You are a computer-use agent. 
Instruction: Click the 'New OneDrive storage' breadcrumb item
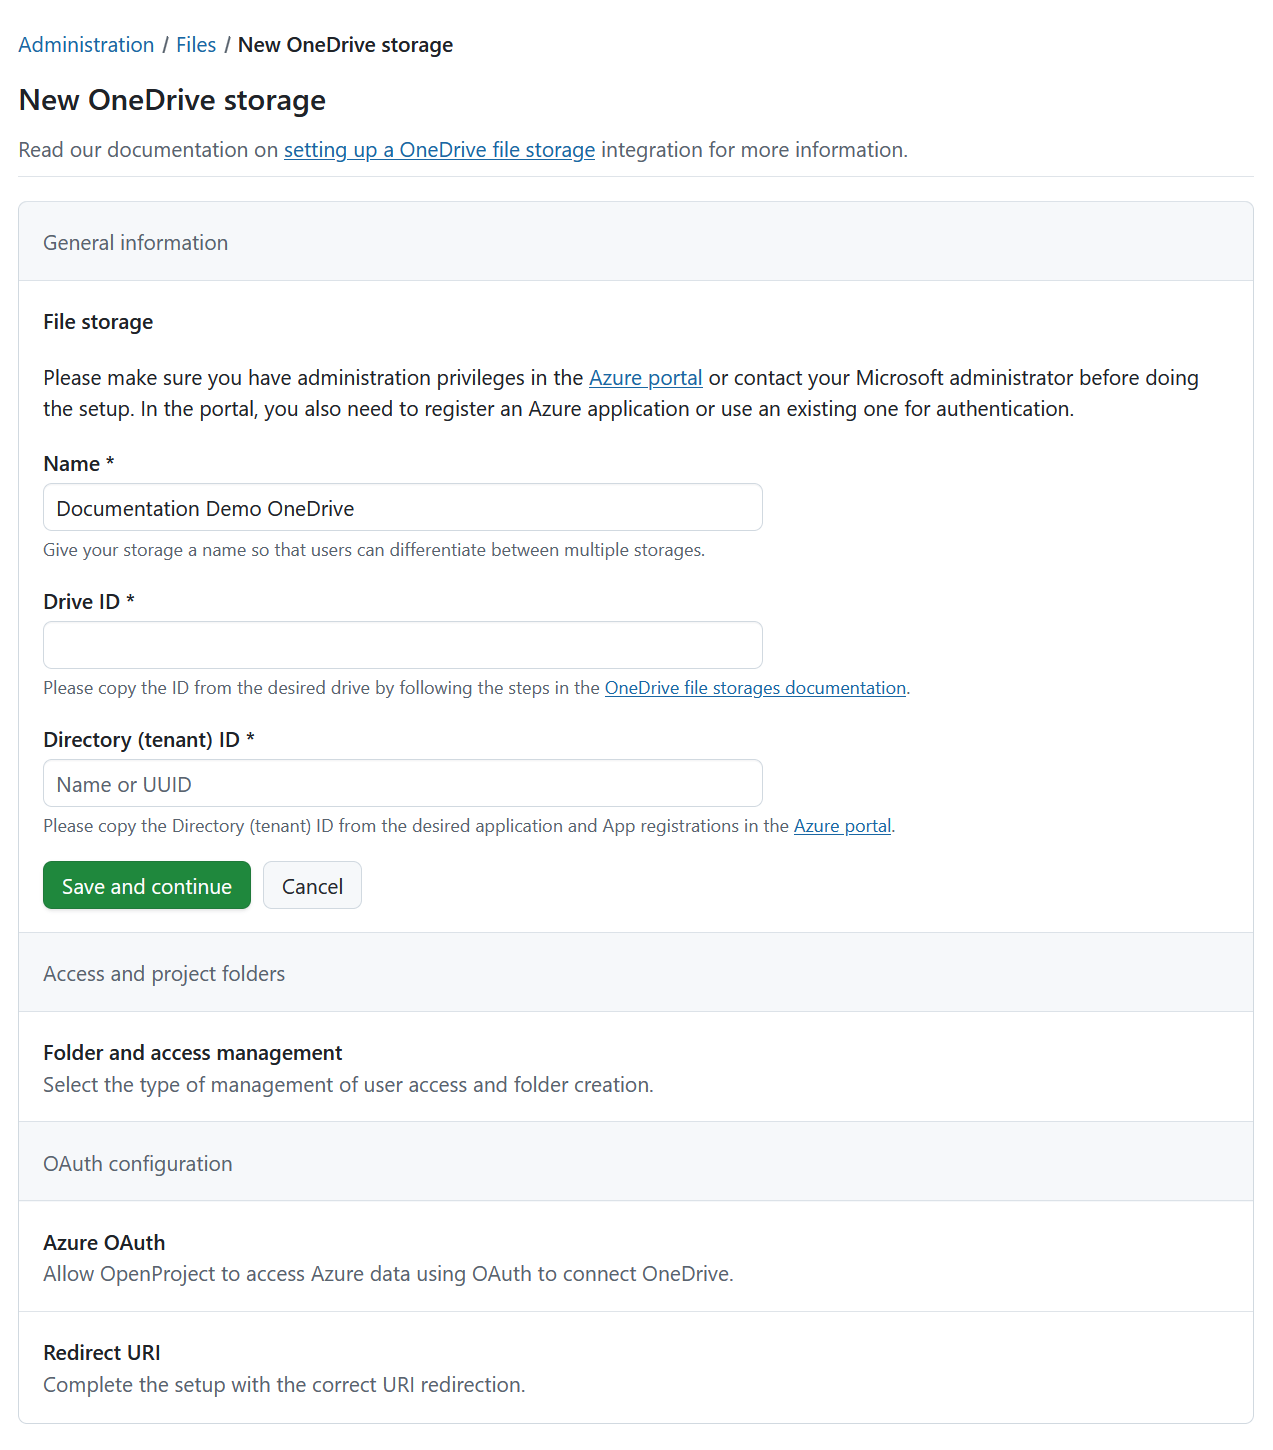tap(345, 45)
